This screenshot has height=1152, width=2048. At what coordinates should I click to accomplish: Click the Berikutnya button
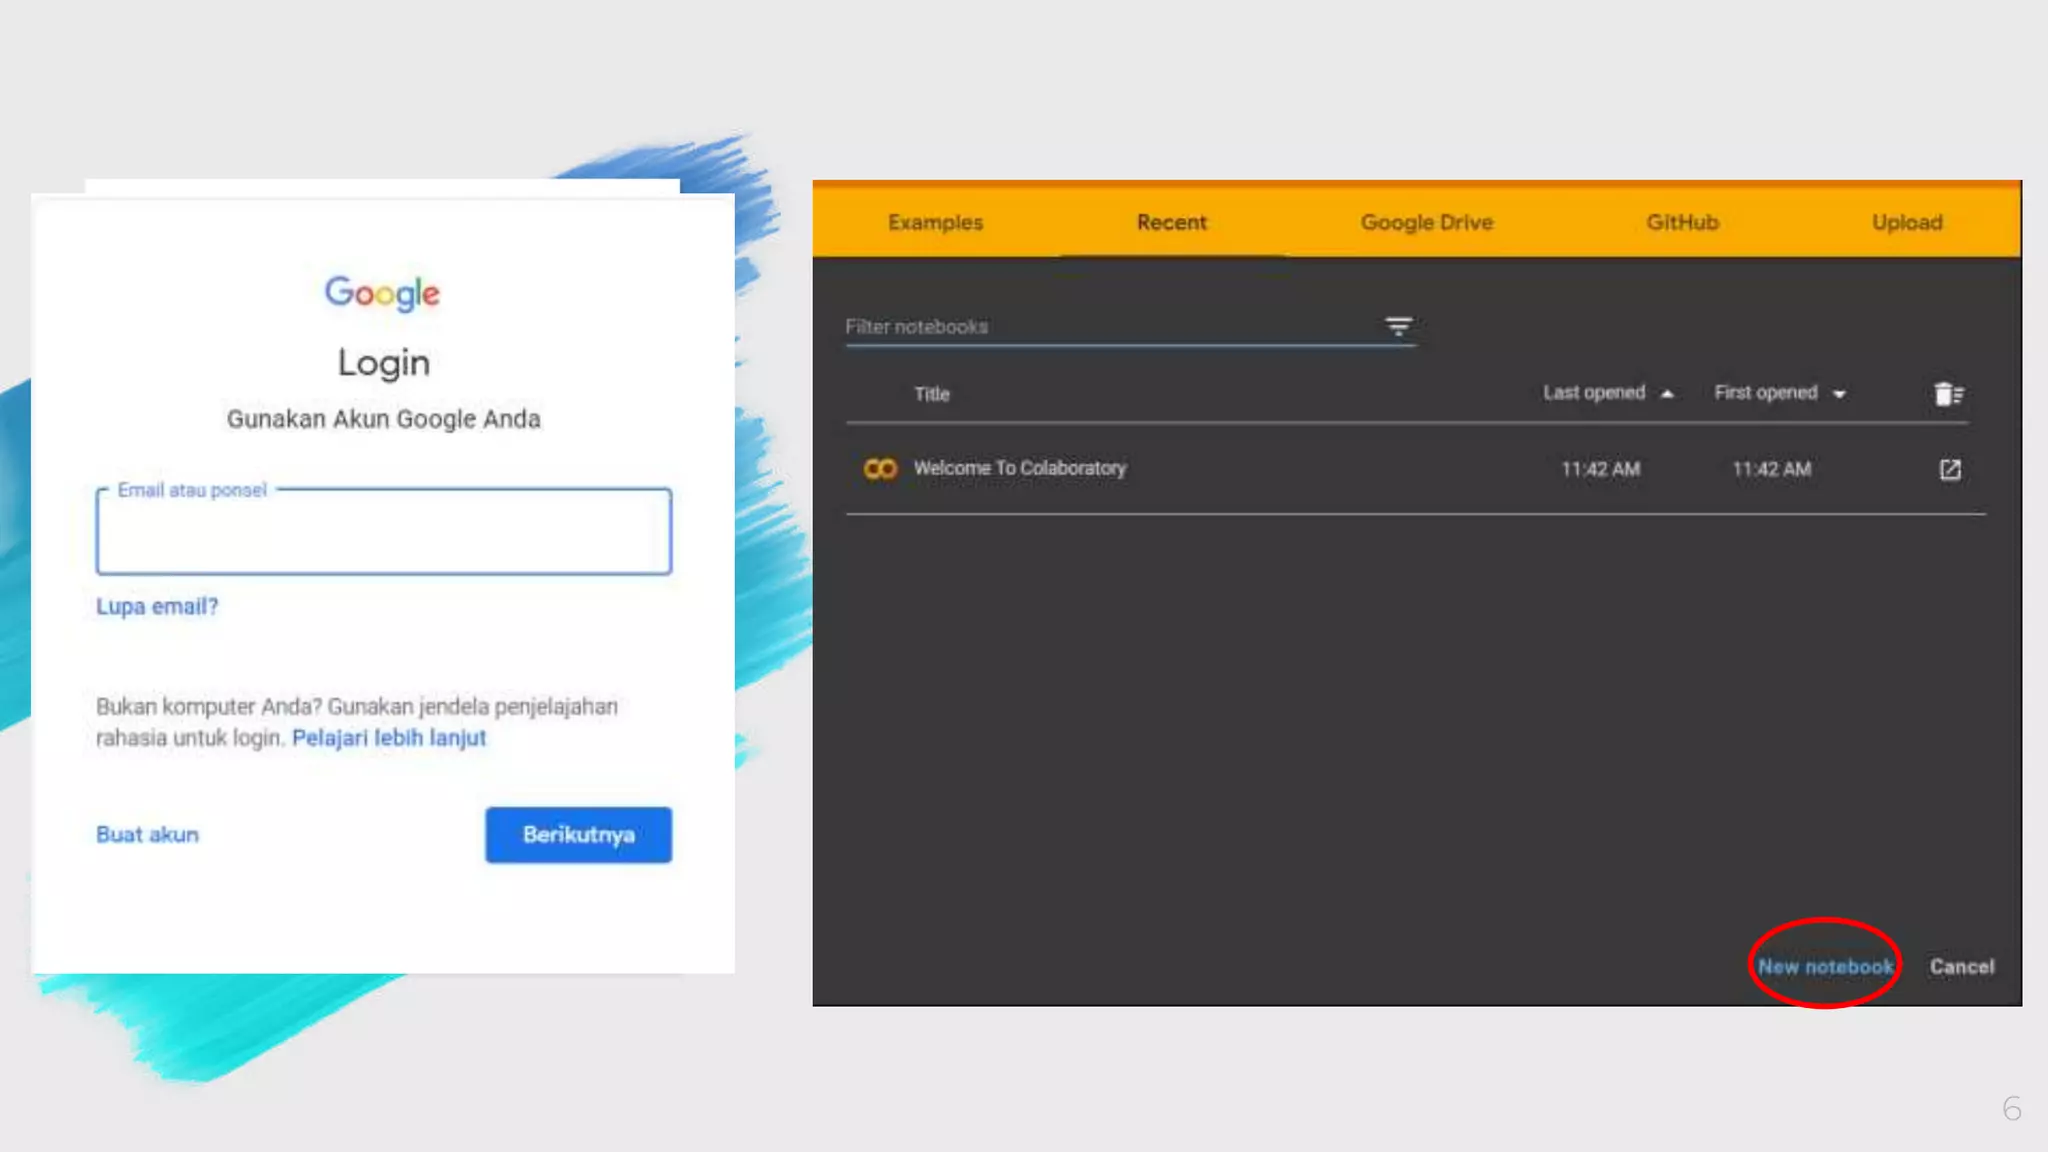[x=578, y=834]
